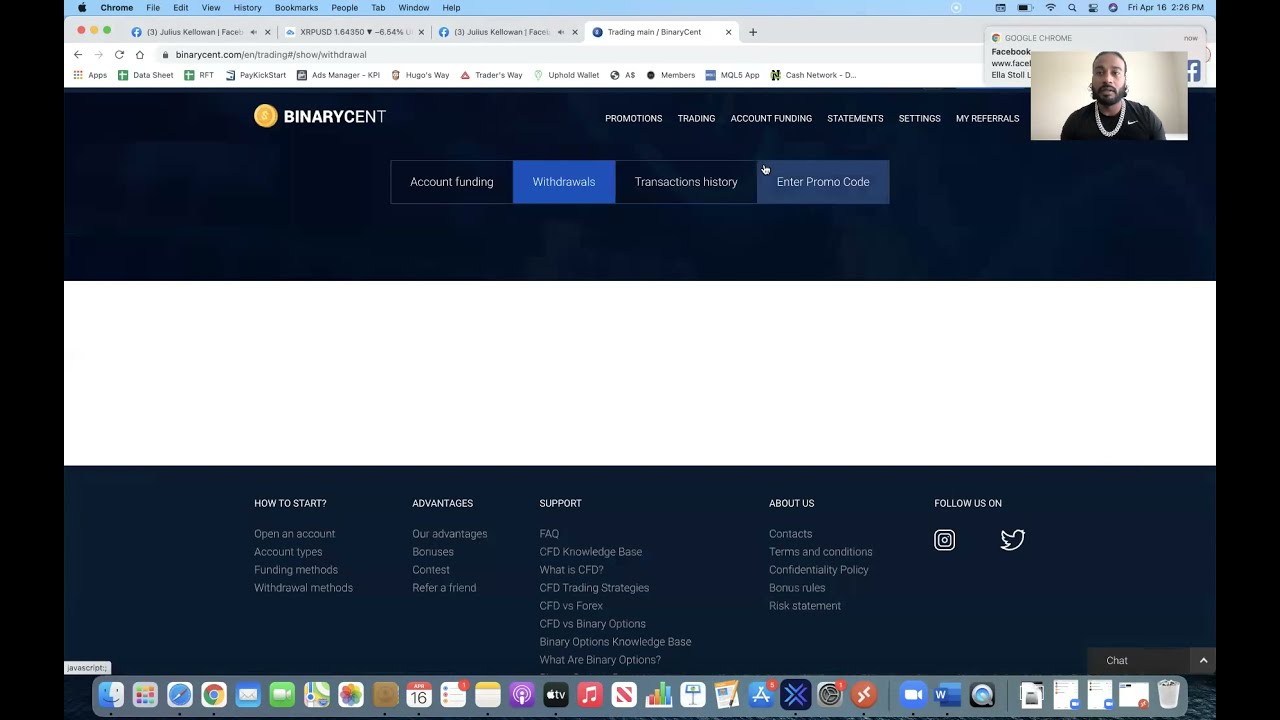Open Transactions history tab
The width and height of the screenshot is (1280, 720).
[x=686, y=182]
